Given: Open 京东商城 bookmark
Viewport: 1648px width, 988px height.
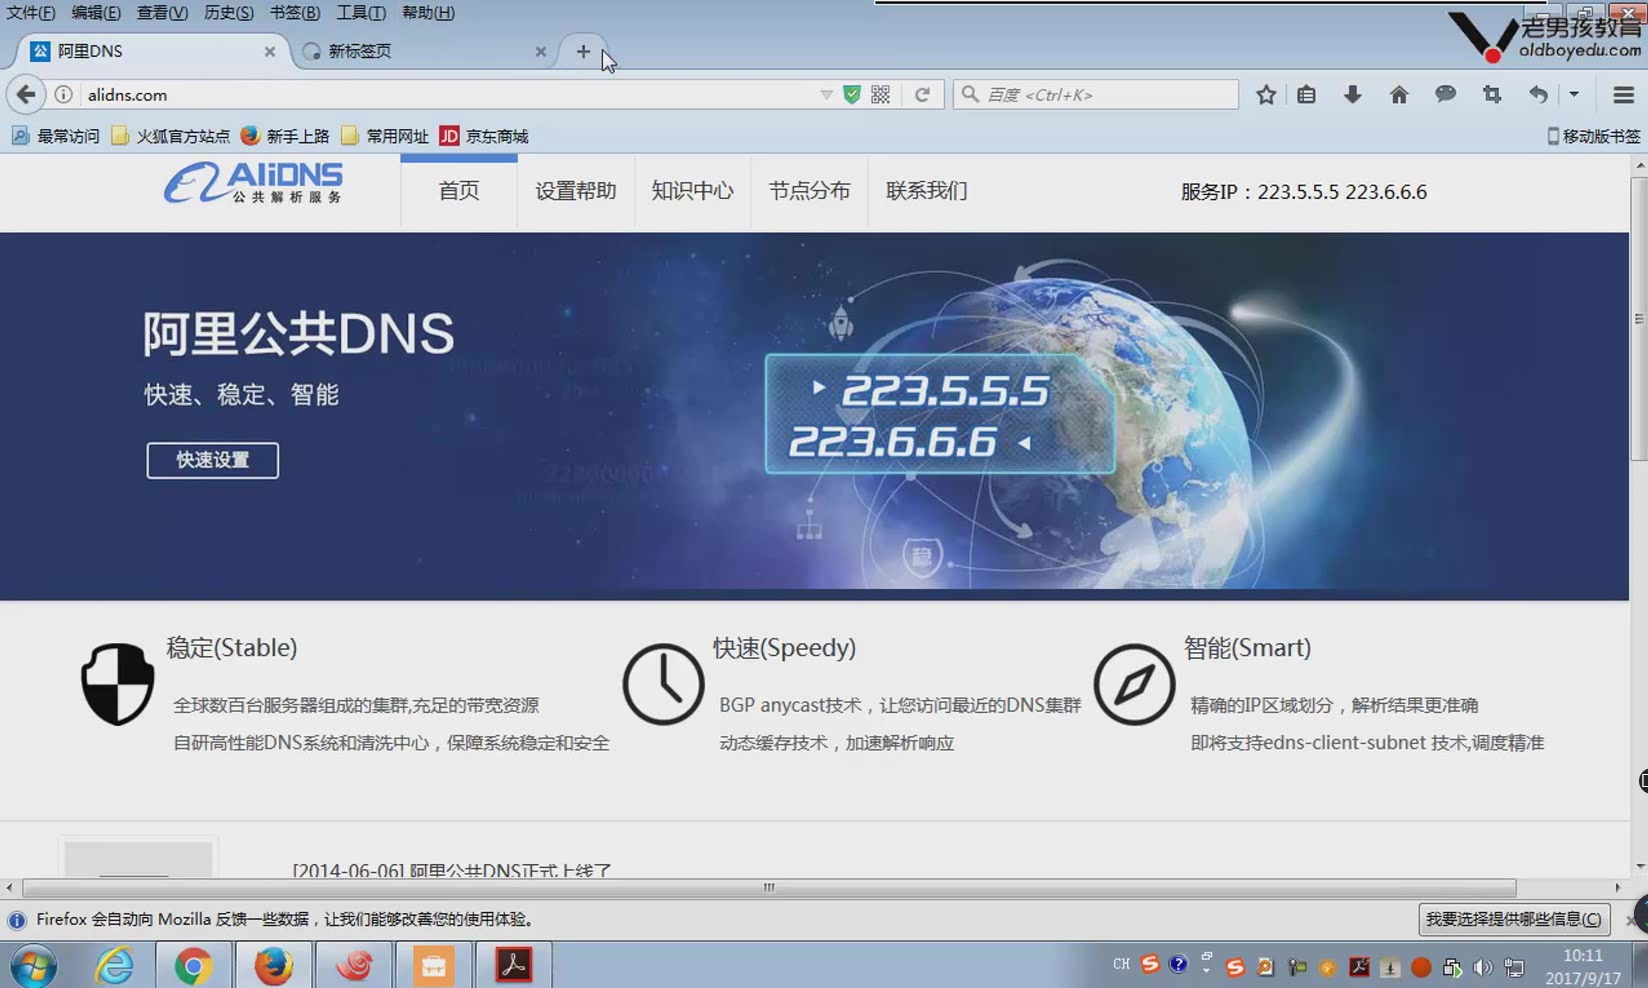Looking at the screenshot, I should pyautogui.click(x=484, y=136).
